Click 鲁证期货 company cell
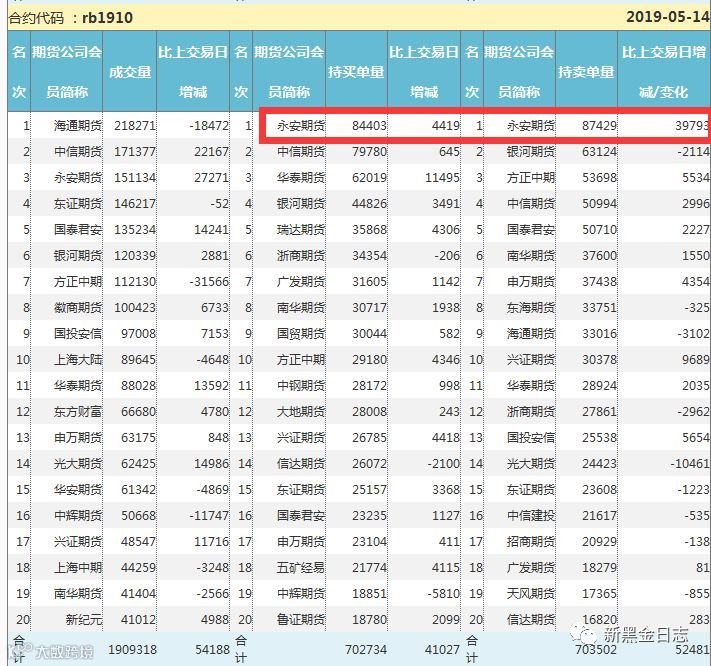The width and height of the screenshot is (711, 666). (x=301, y=620)
